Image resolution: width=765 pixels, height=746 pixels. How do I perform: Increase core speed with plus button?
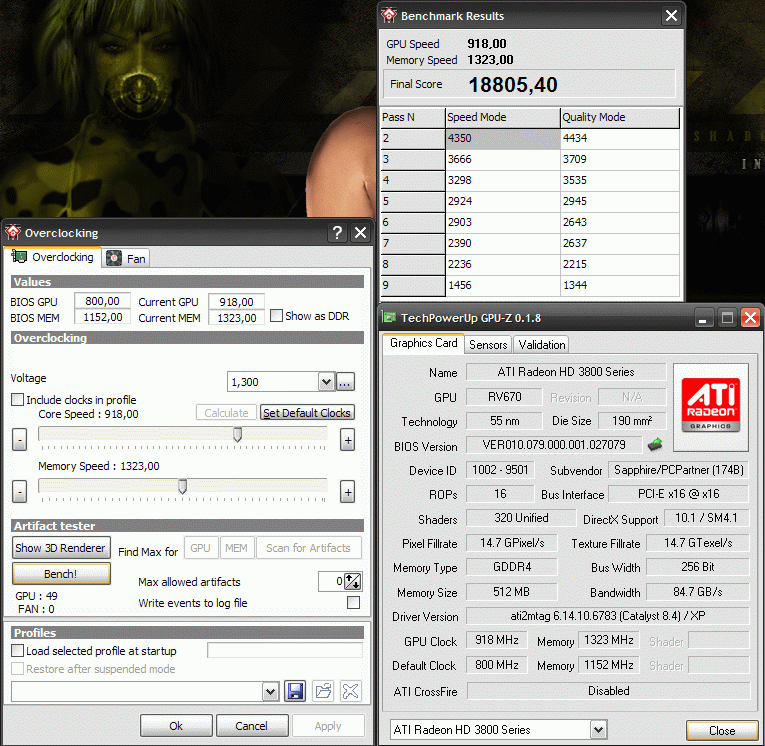[347, 440]
